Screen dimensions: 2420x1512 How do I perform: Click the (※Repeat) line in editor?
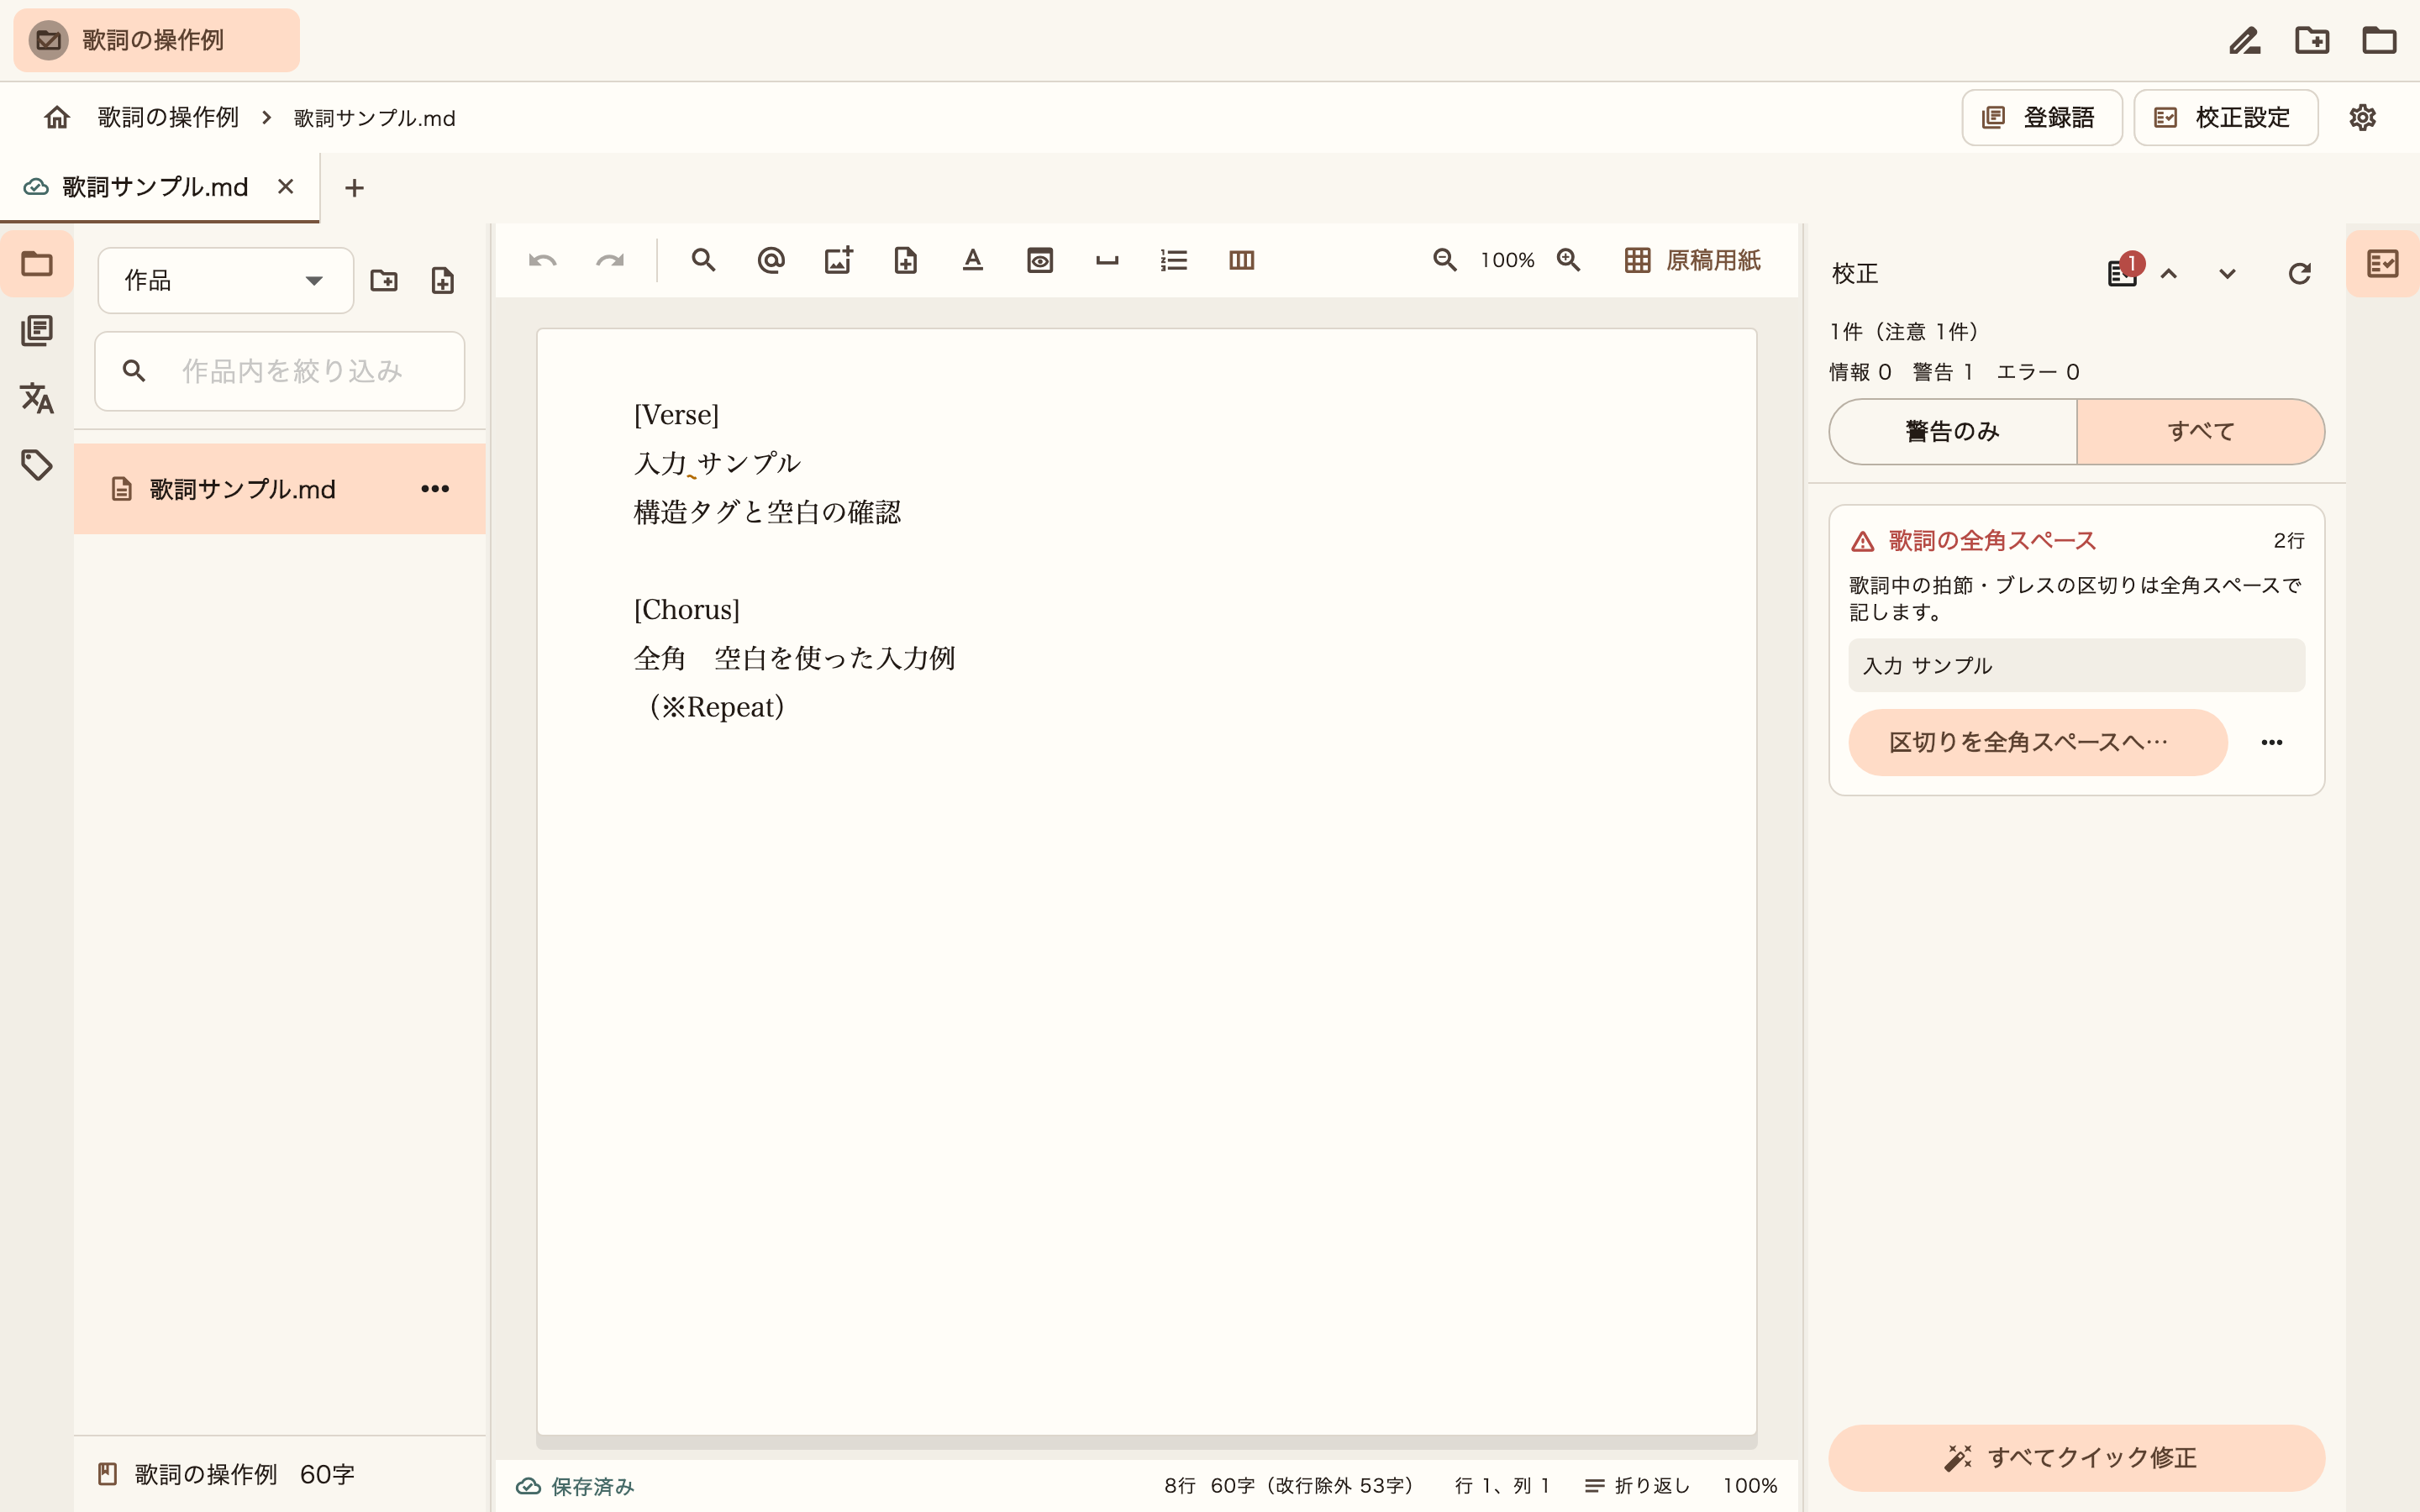[x=716, y=707]
